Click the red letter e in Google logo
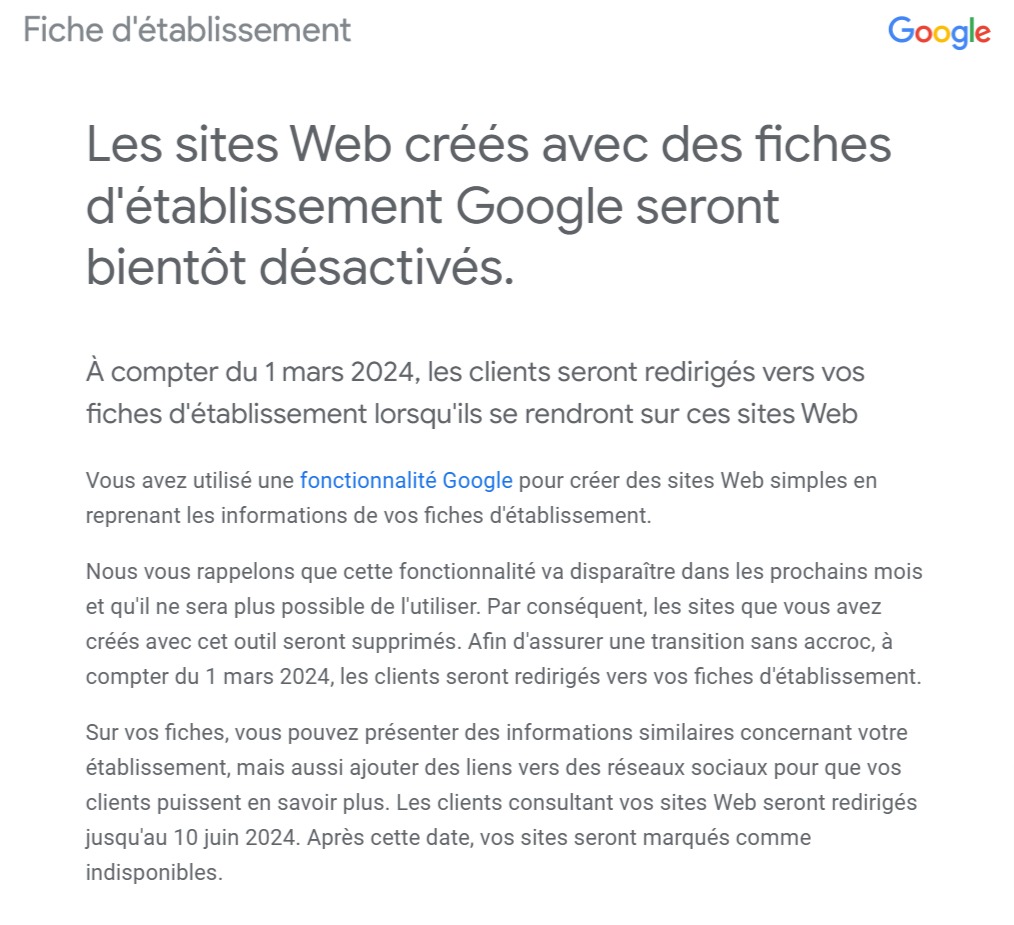This screenshot has height=925, width=1014. (982, 34)
